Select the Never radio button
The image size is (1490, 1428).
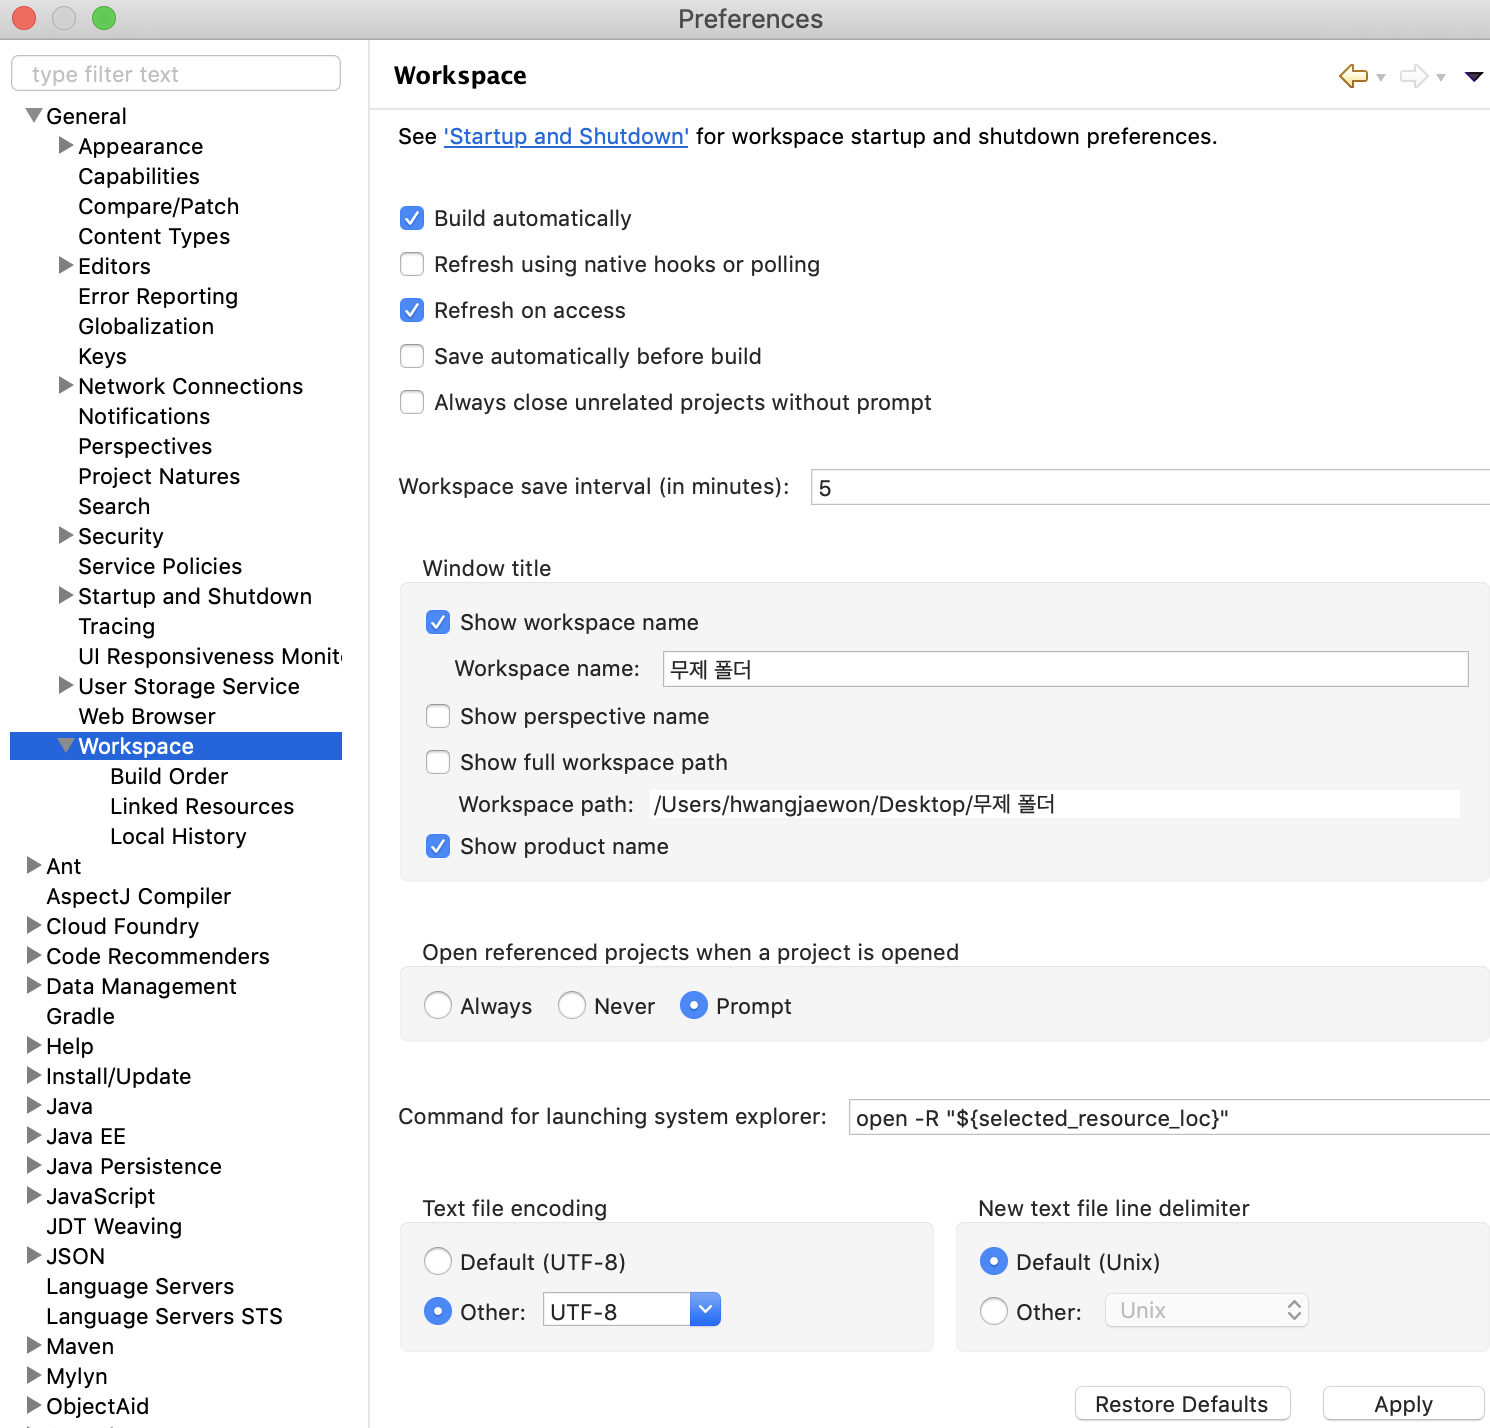[x=572, y=1005]
